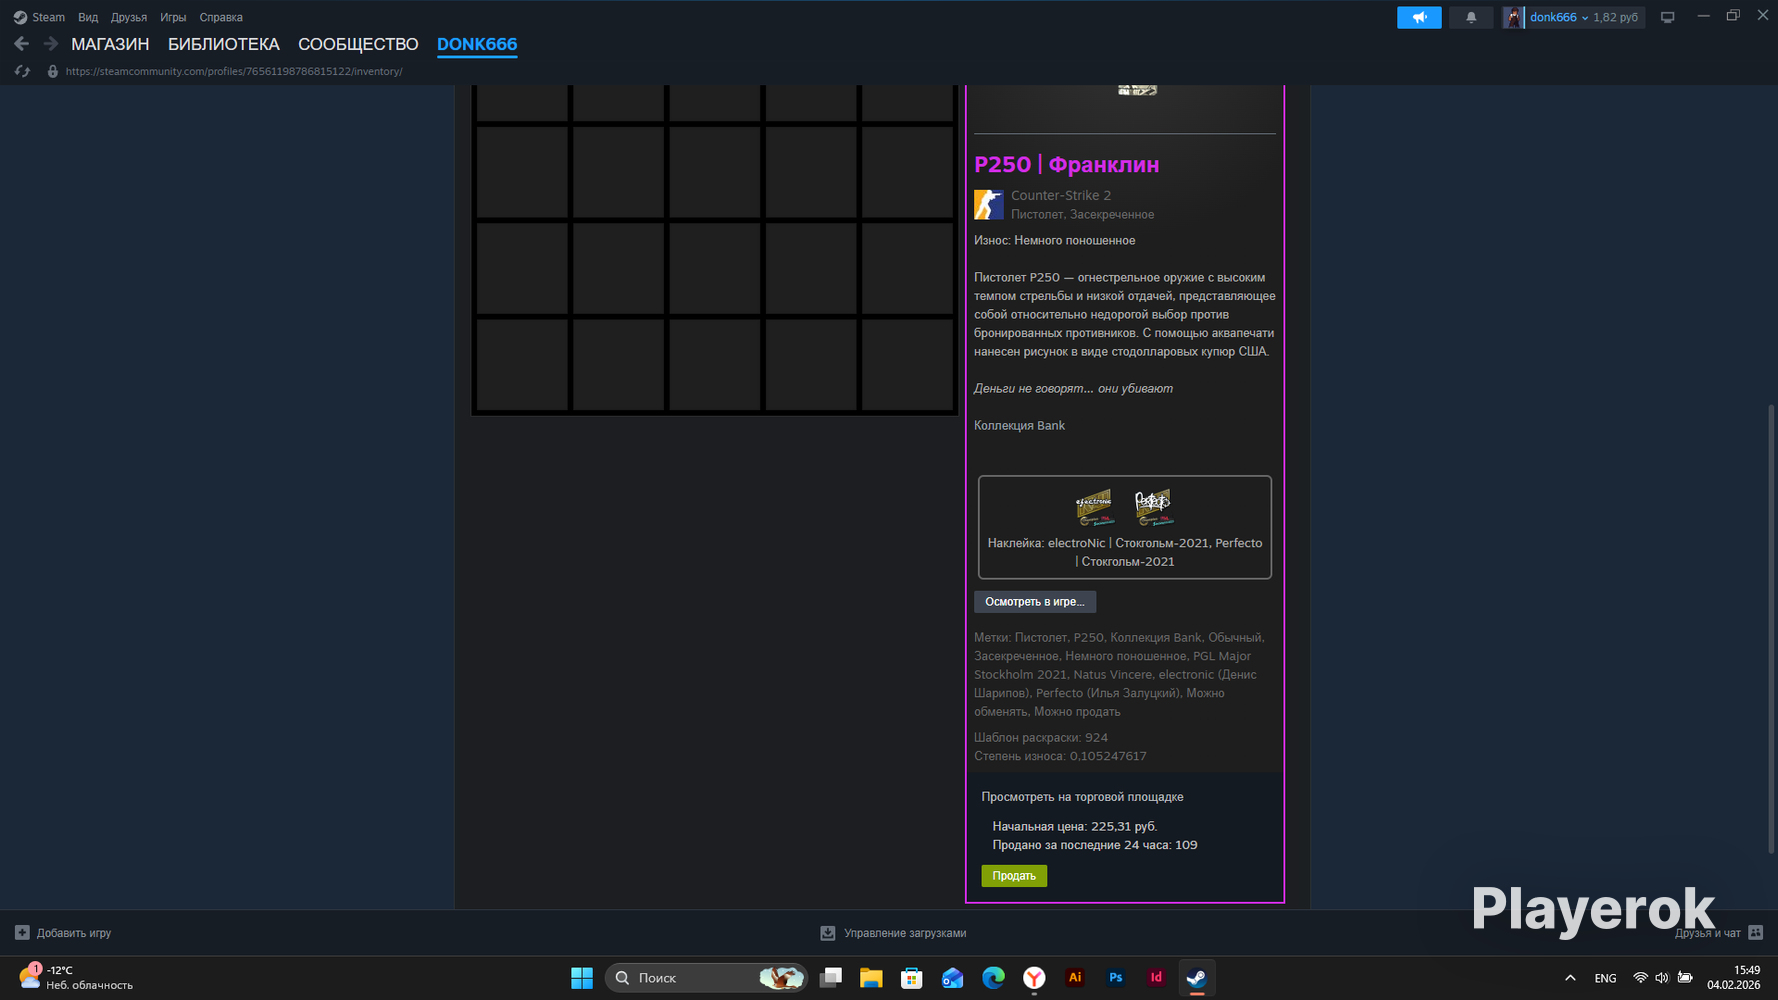
Task: Open Outlook from the taskbar
Action: click(953, 978)
